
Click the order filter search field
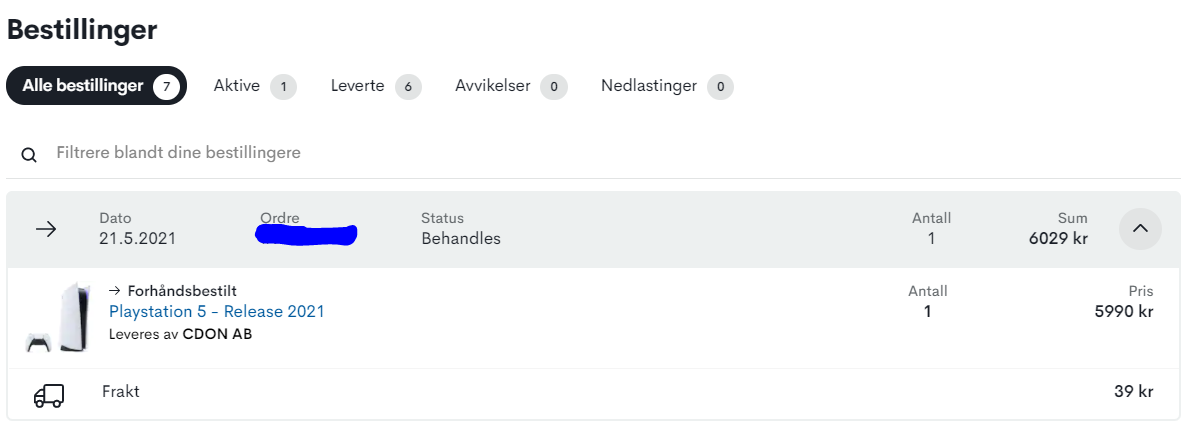(x=400, y=153)
